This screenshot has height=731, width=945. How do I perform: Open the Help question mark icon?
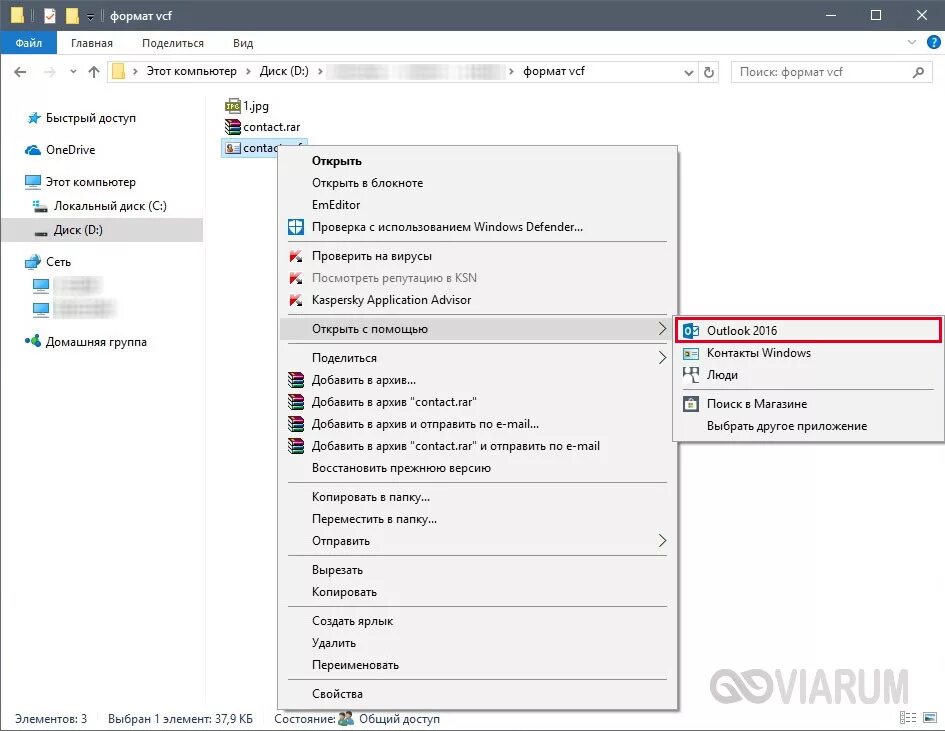click(934, 42)
